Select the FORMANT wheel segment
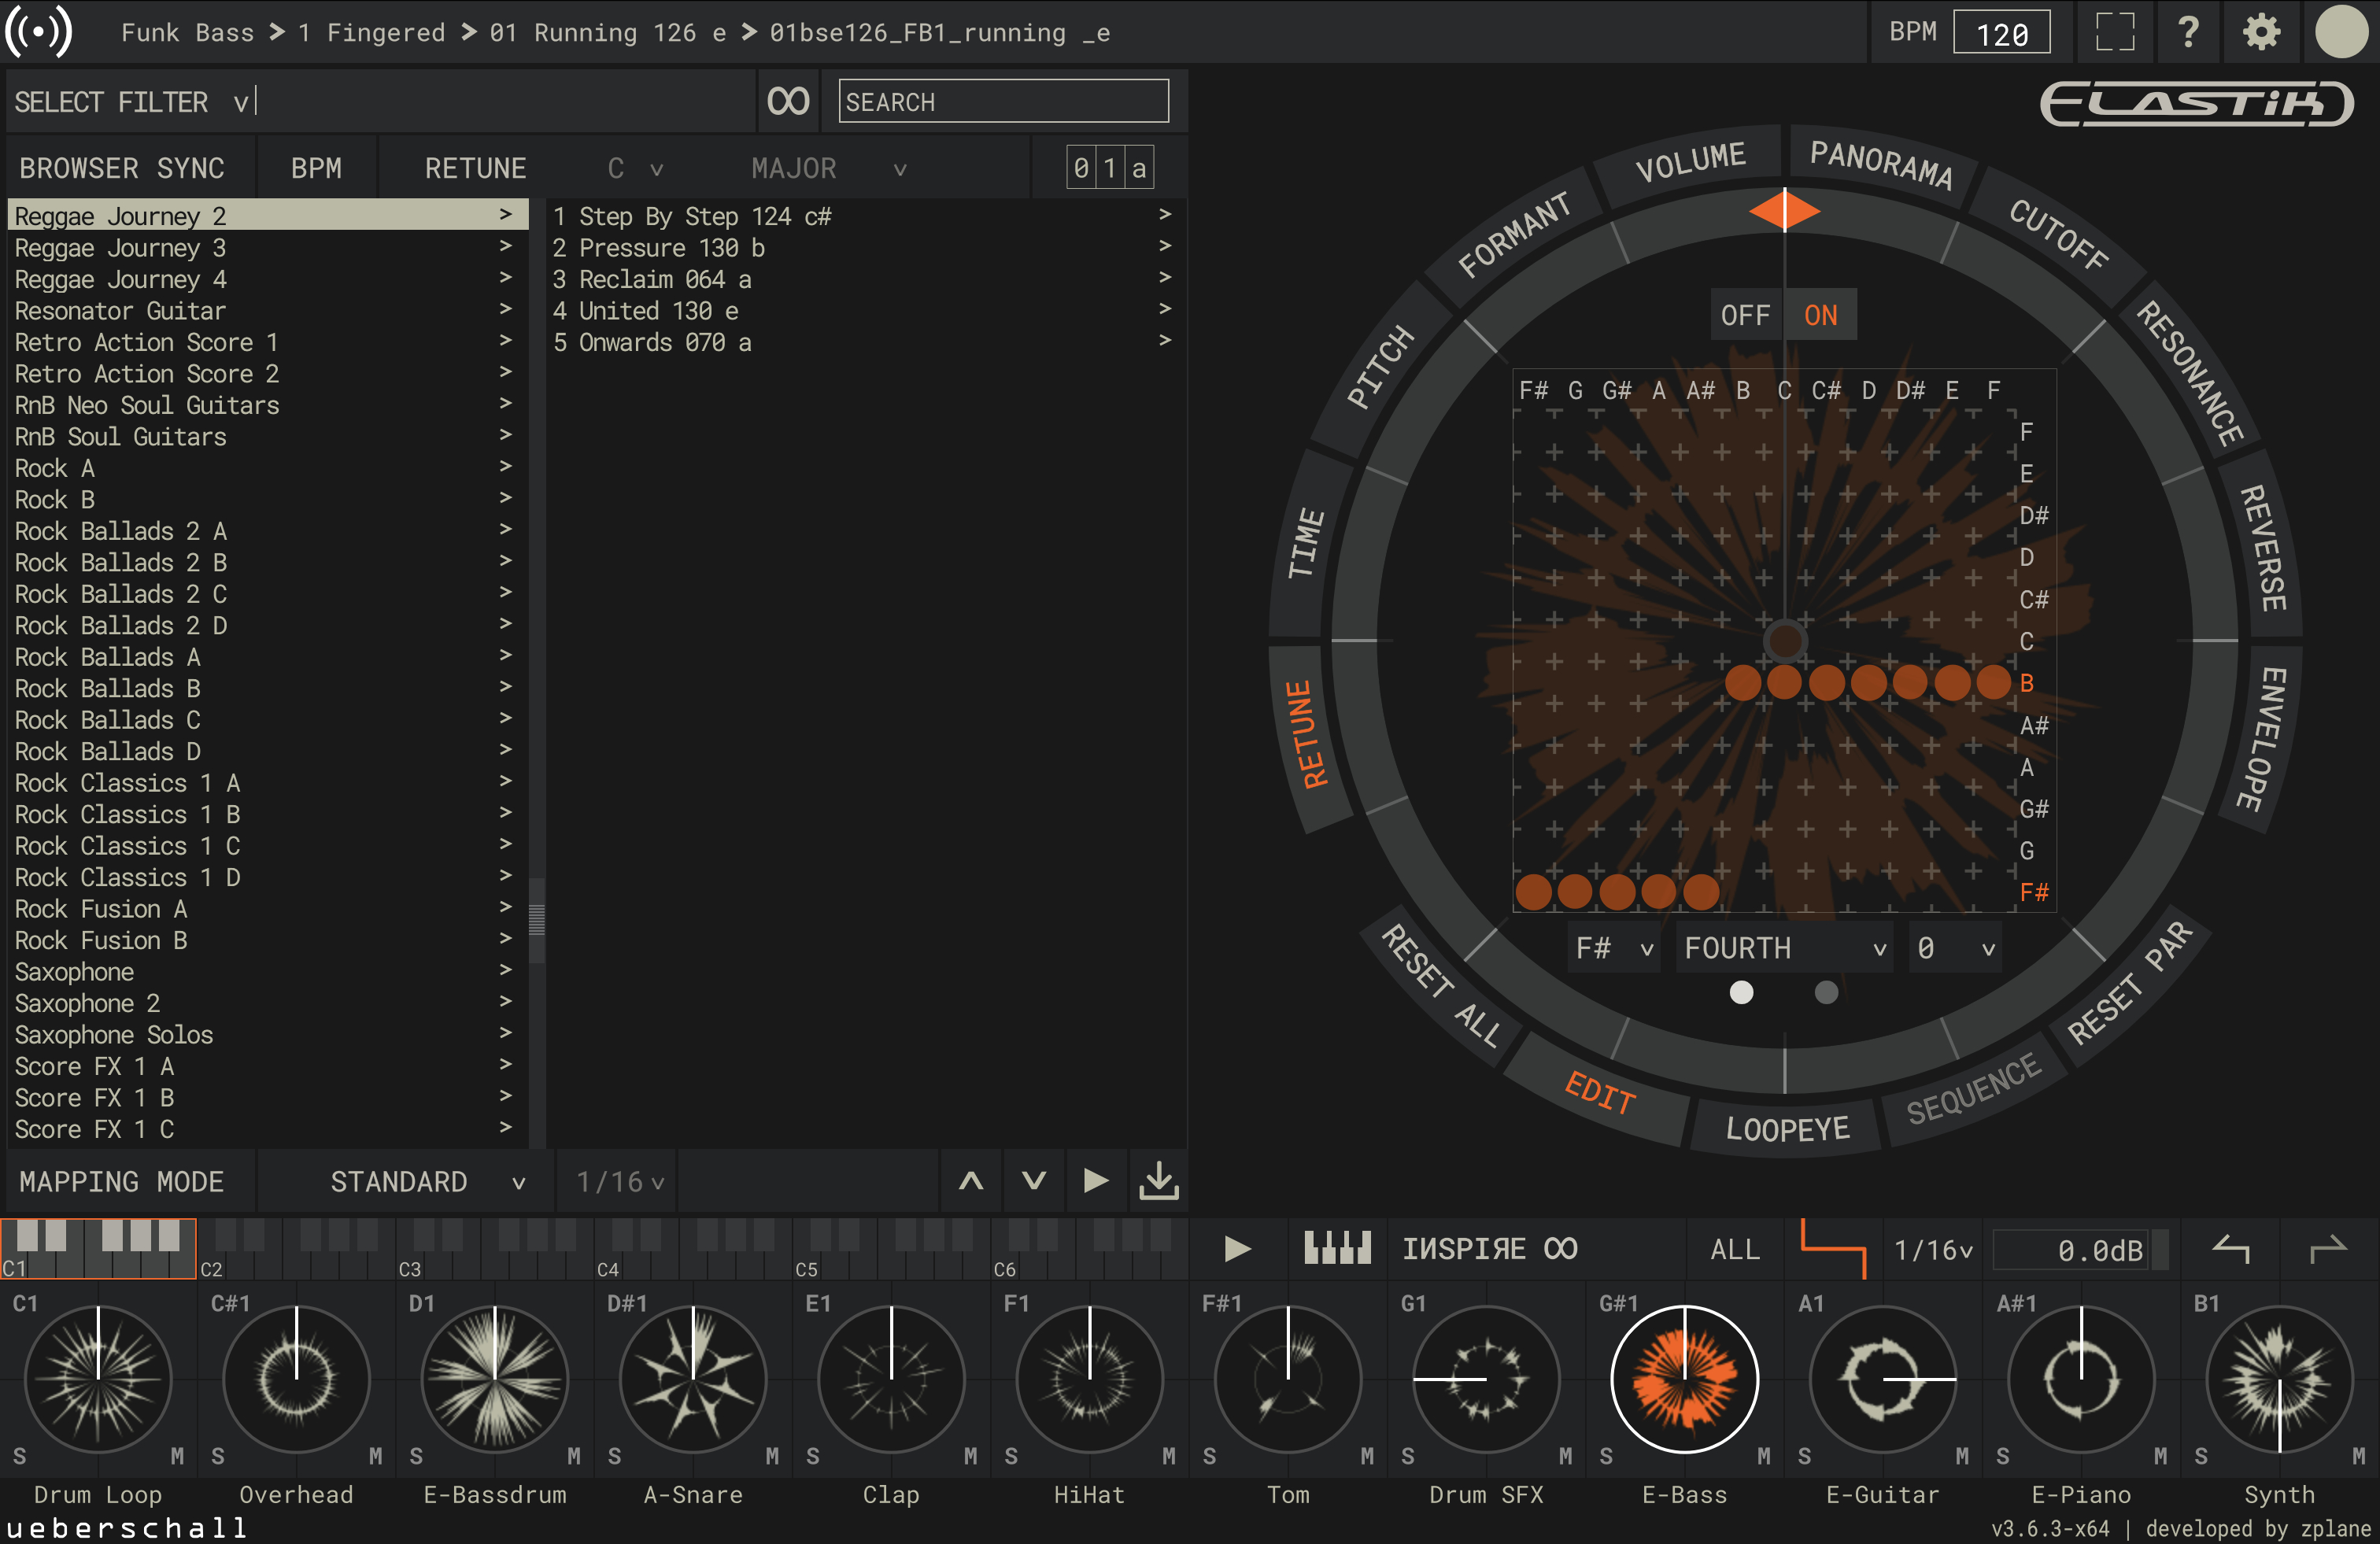The width and height of the screenshot is (2380, 1544). click(1514, 234)
